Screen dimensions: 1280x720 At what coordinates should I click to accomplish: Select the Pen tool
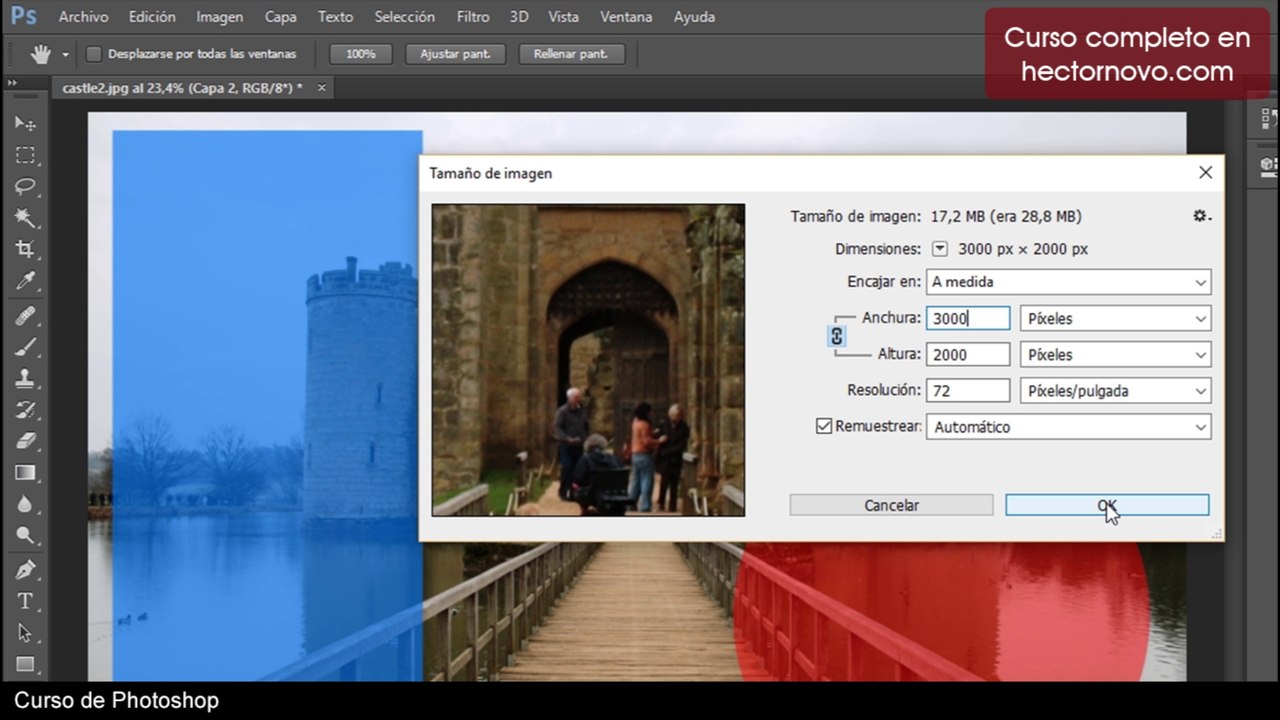(x=25, y=570)
